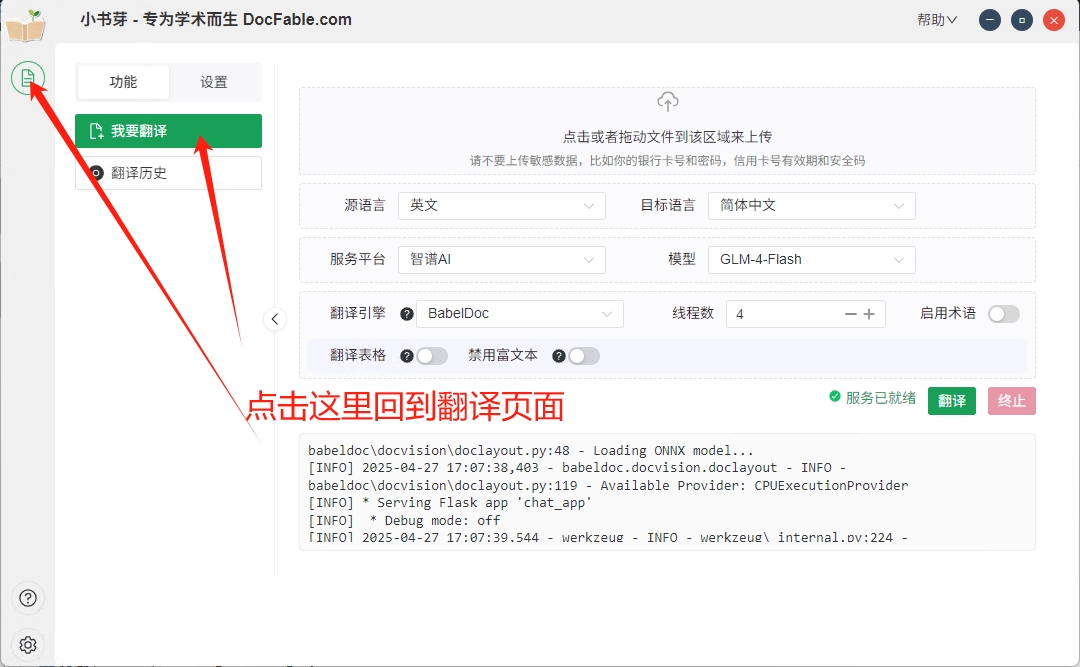1080x667 pixels.
Task: Increase 线程数 with the plus button
Action: pyautogui.click(x=869, y=314)
